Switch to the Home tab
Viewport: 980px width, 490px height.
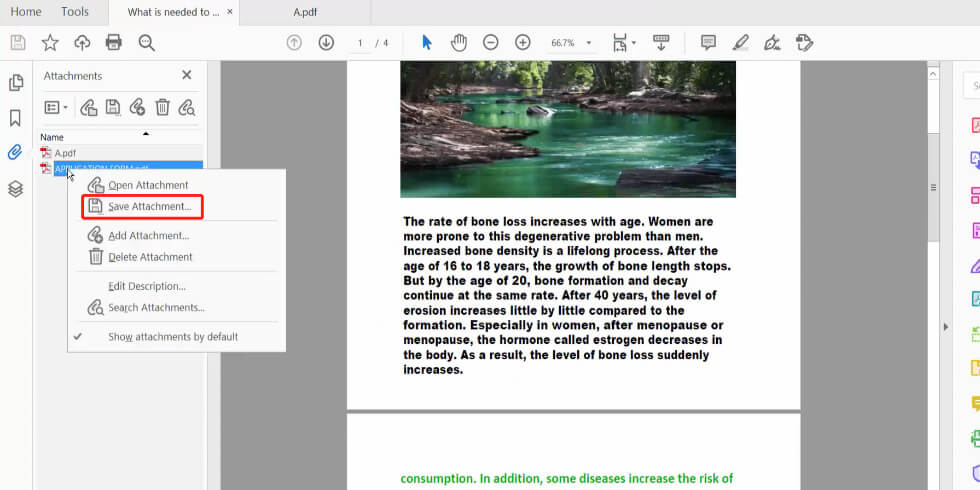(26, 12)
